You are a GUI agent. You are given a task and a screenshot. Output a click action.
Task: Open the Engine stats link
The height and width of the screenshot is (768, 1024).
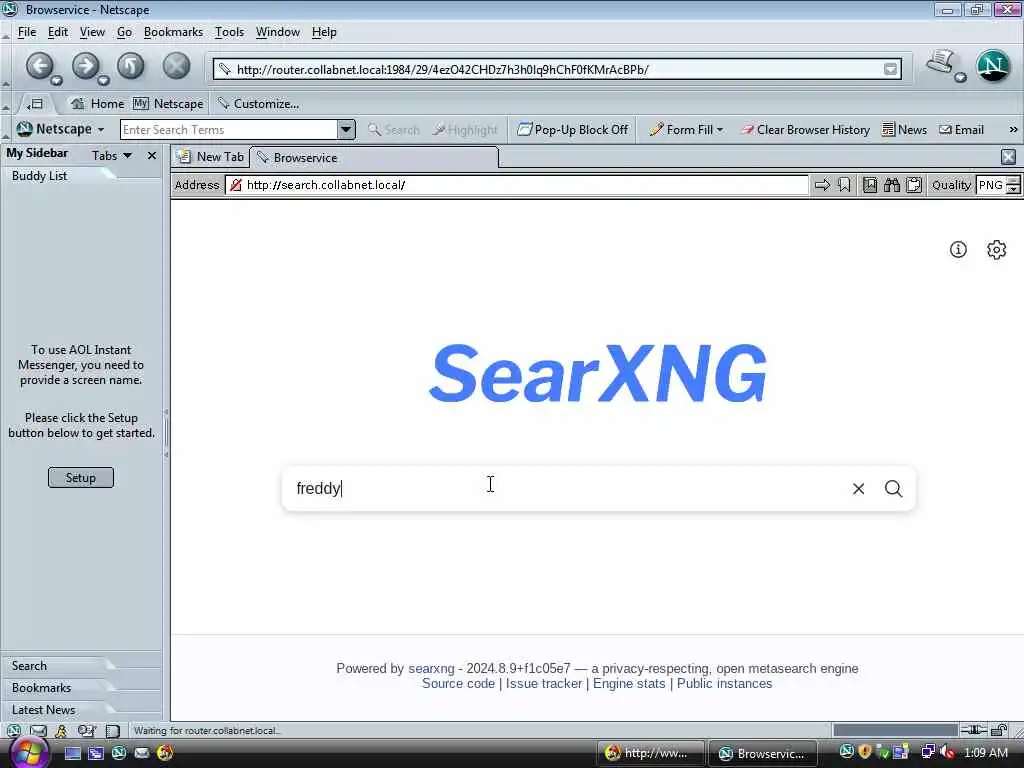tap(629, 684)
